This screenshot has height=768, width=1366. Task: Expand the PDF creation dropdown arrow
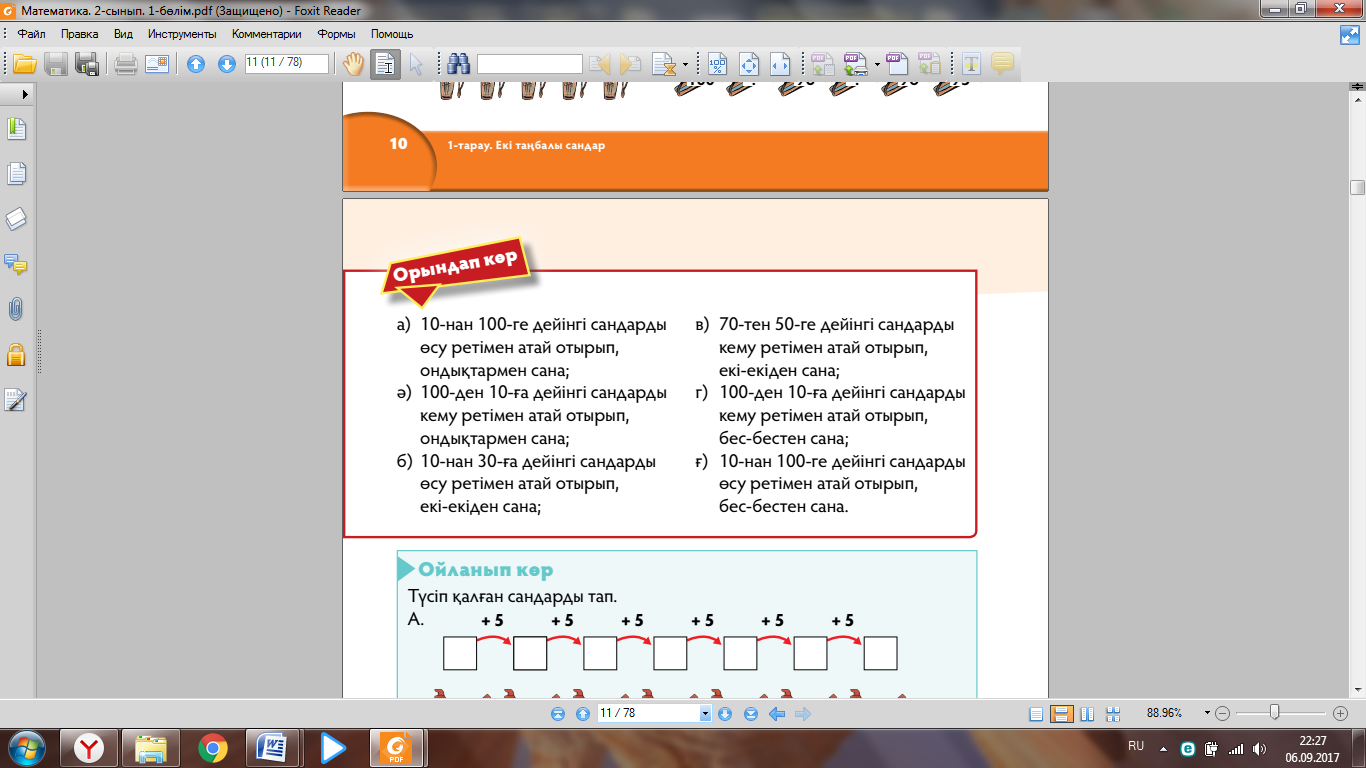[877, 65]
